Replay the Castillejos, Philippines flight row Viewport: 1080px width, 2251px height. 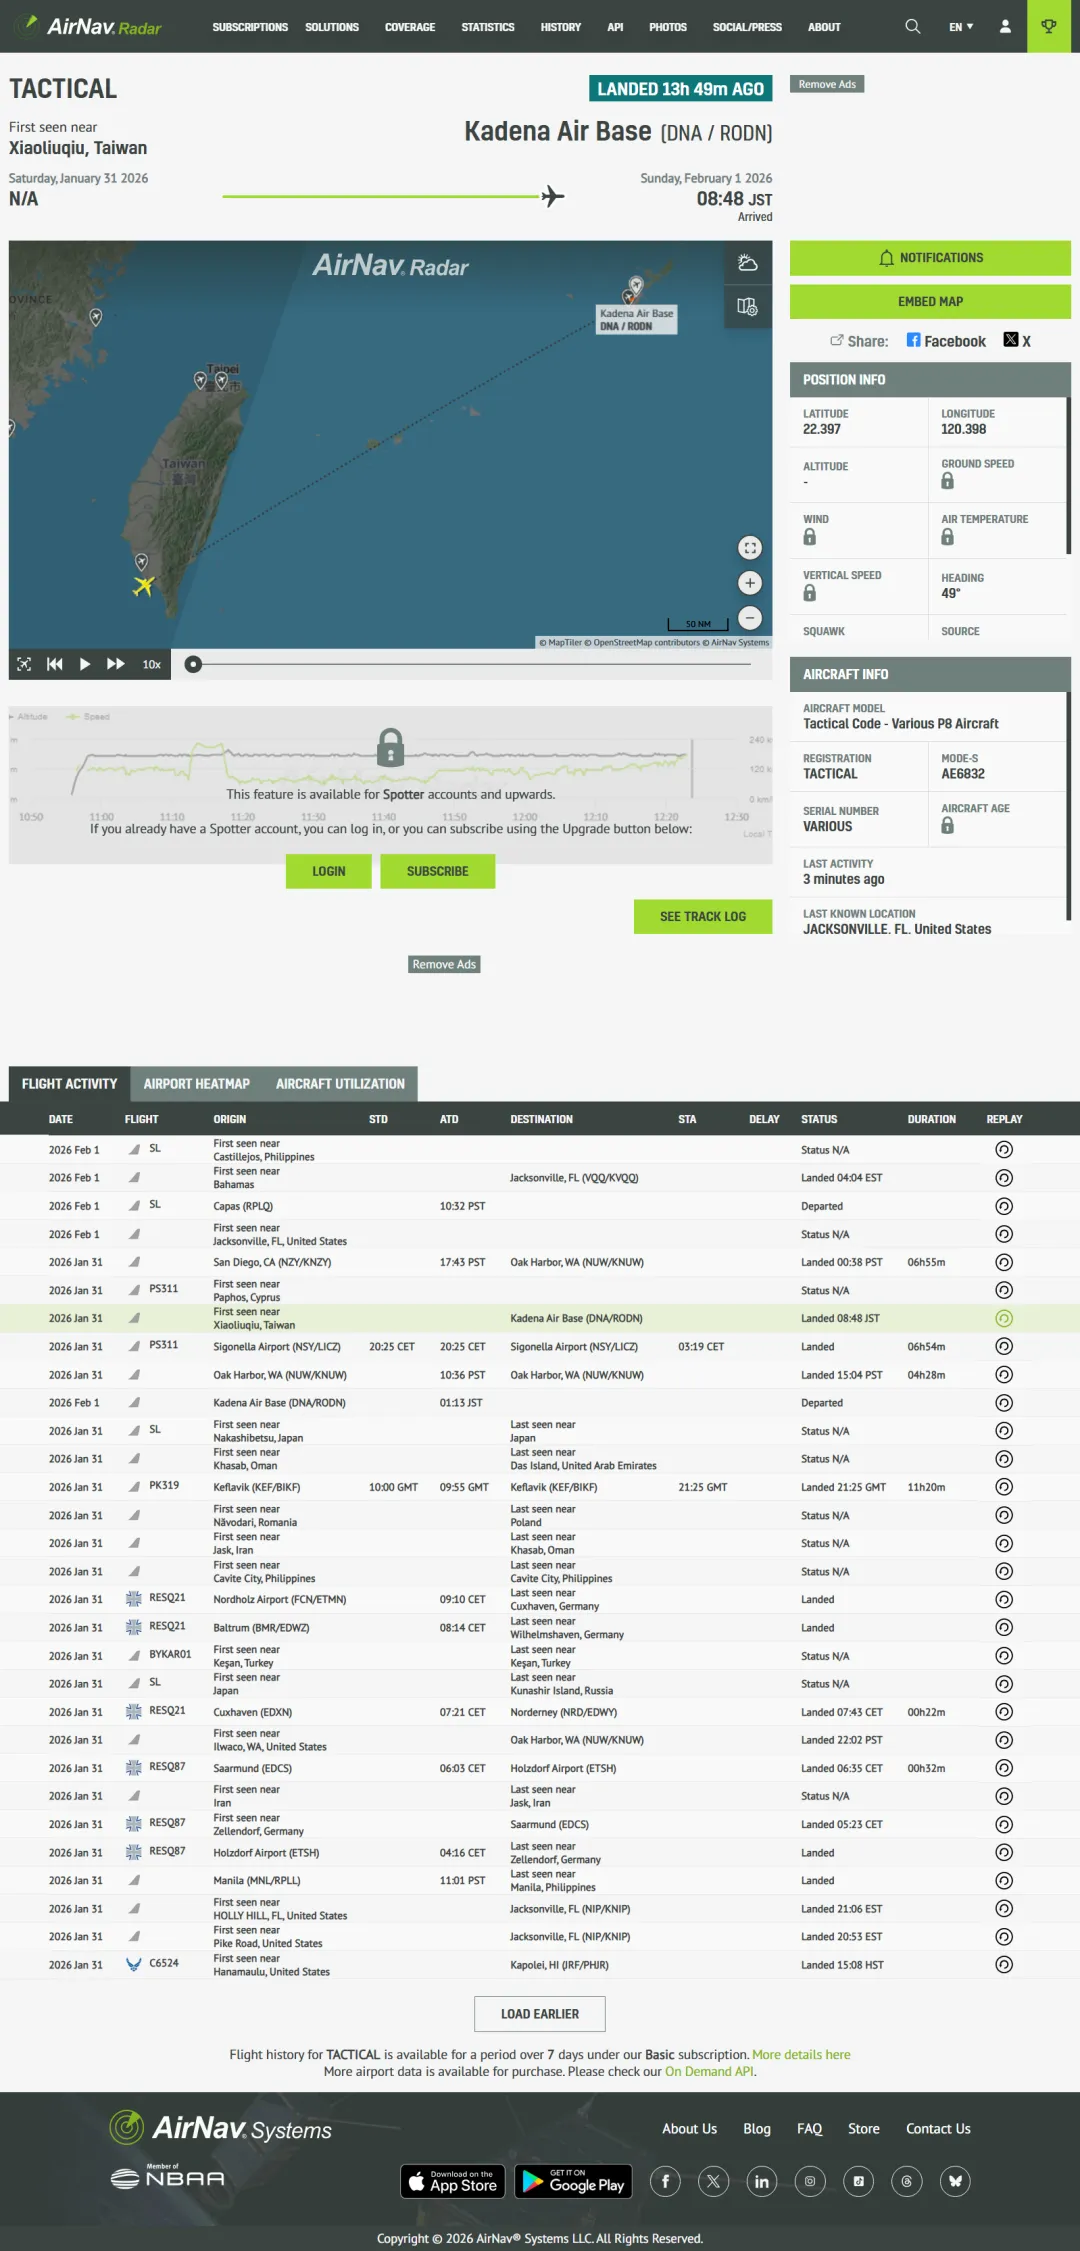coord(1004,1150)
